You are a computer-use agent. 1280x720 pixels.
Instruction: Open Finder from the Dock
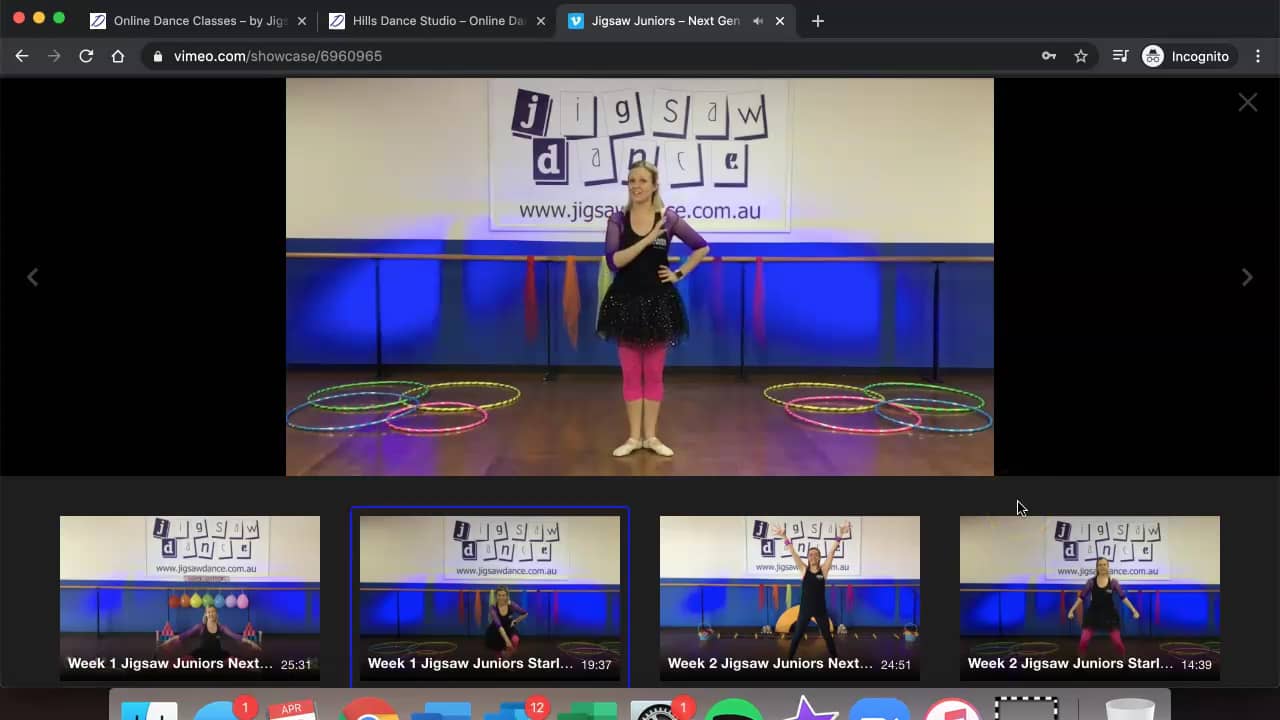(149, 709)
